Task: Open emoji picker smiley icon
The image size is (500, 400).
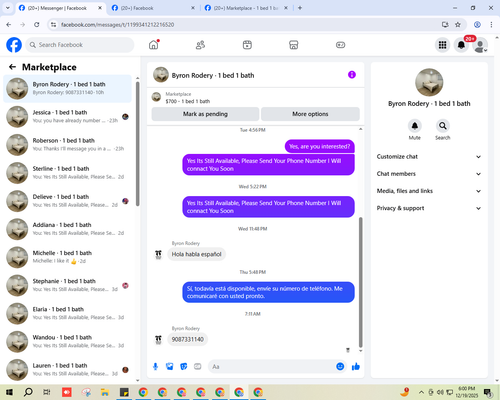Action: [x=340, y=367]
